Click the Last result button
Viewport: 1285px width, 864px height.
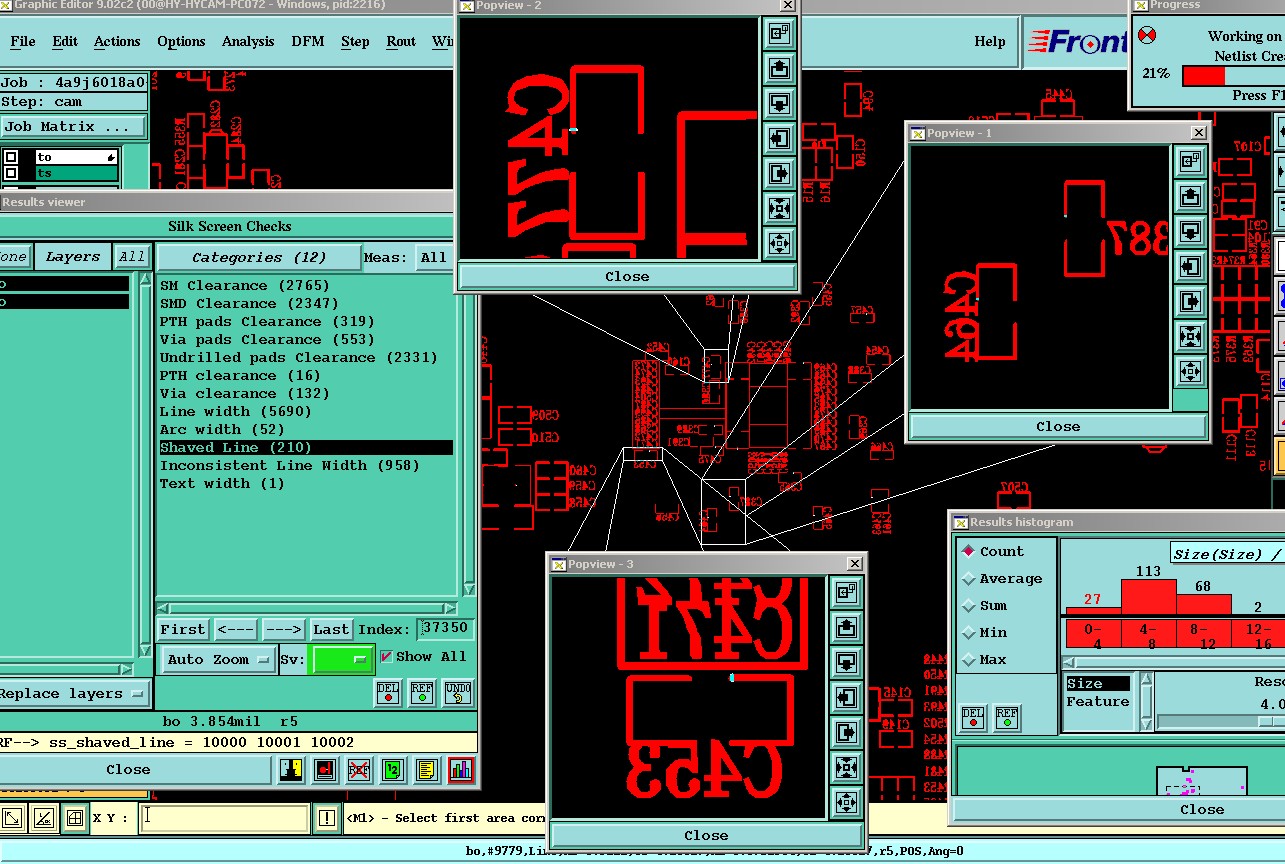click(x=331, y=629)
